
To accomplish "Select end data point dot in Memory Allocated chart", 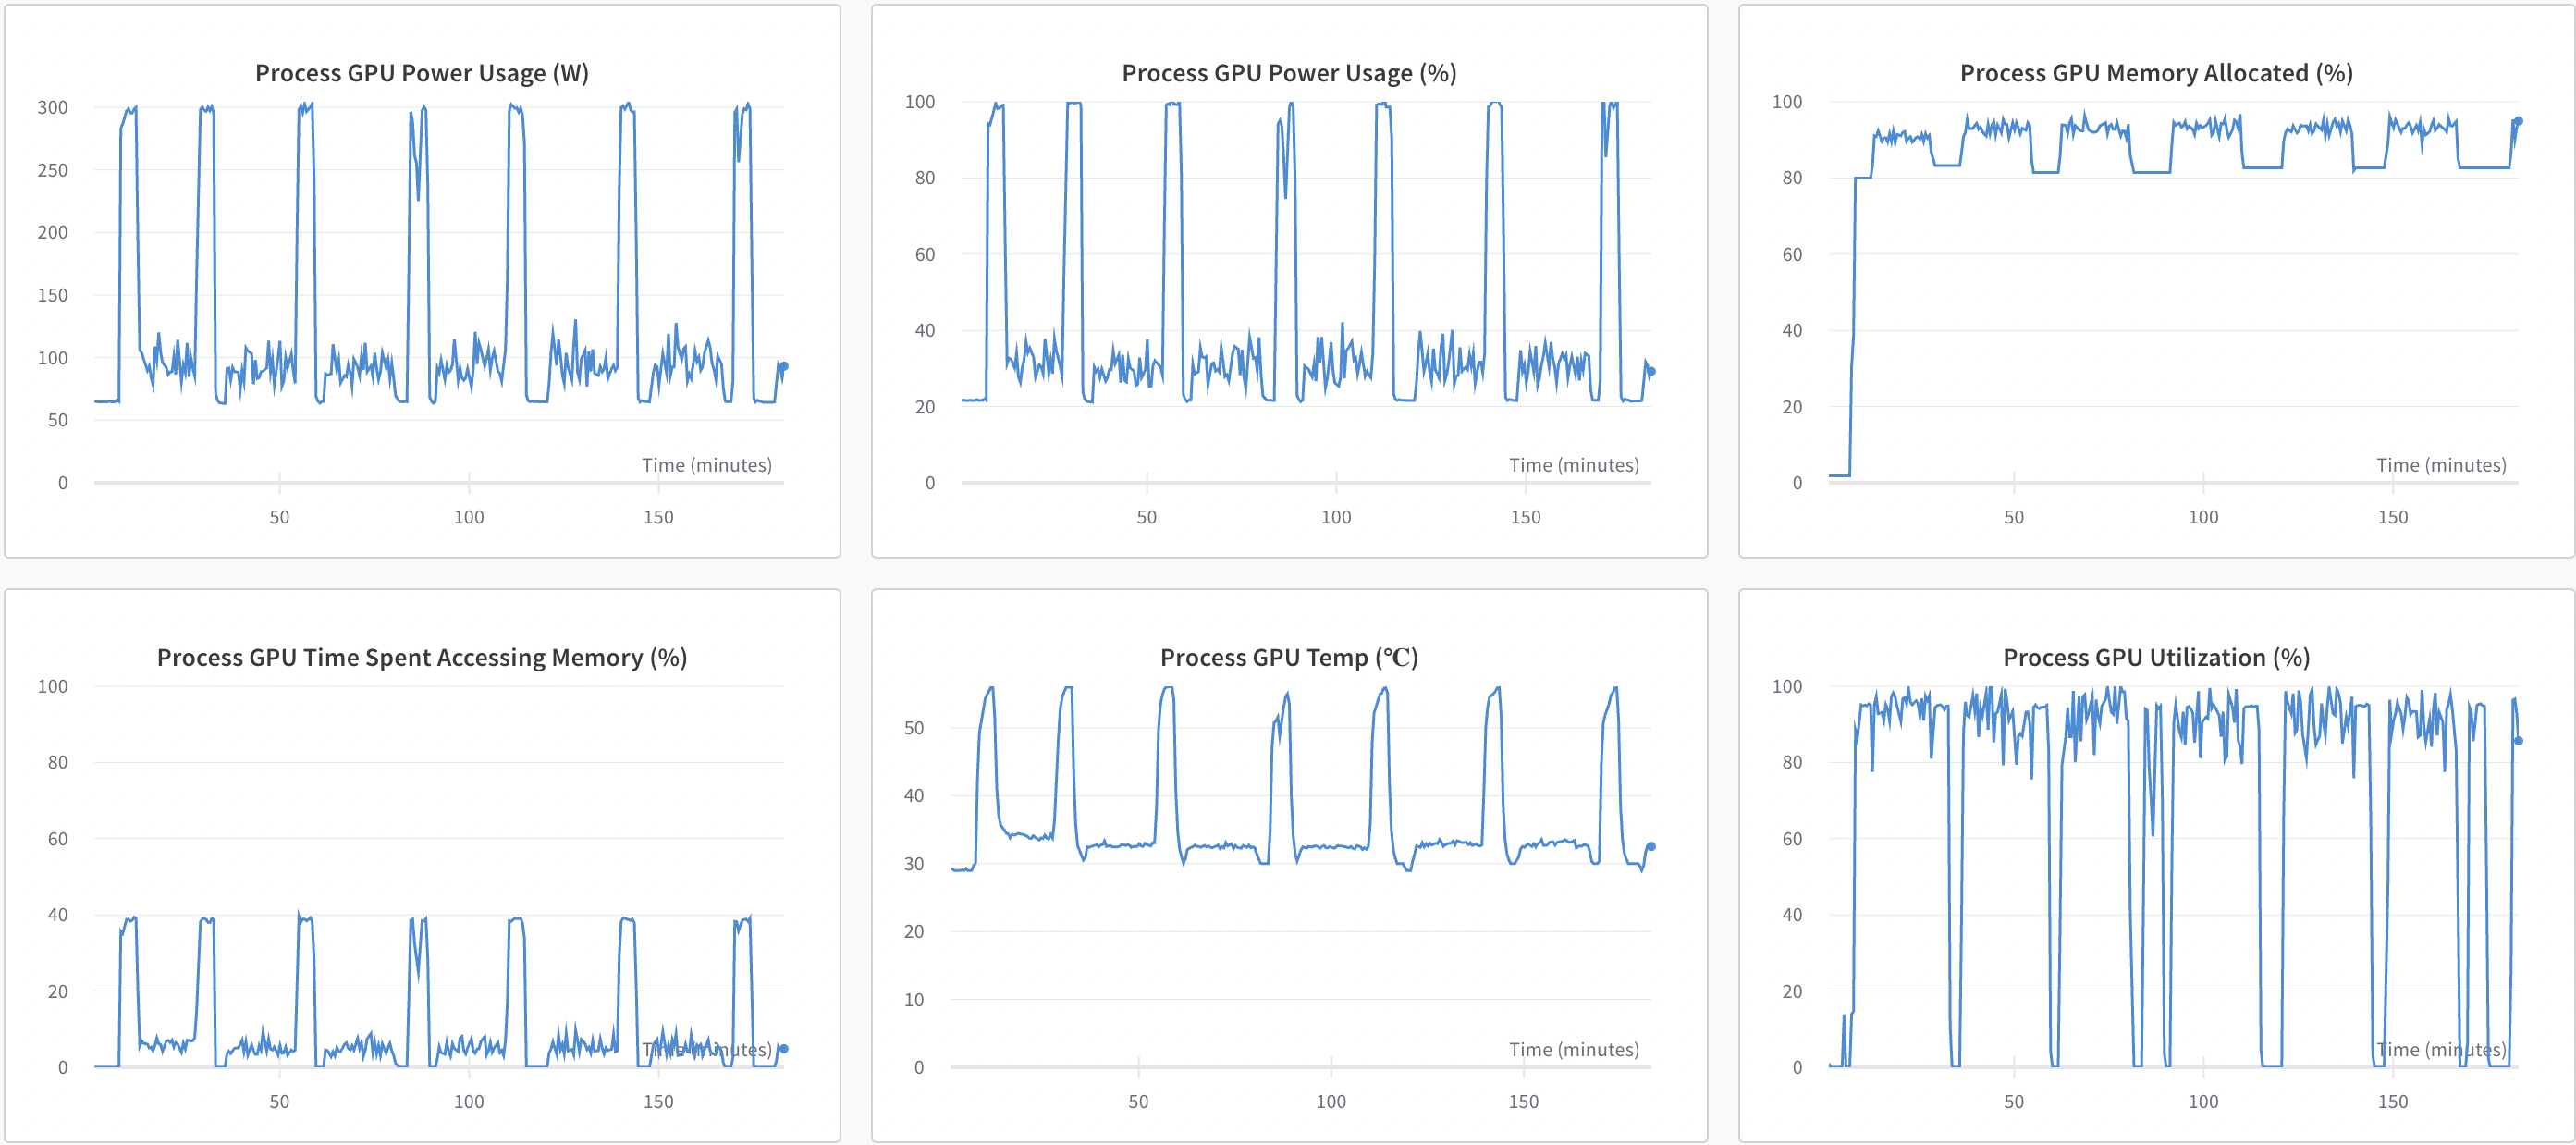I will pos(2518,121).
